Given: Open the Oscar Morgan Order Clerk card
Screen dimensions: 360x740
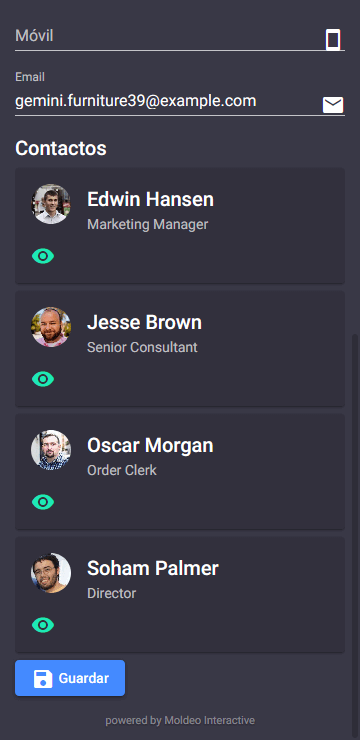Looking at the screenshot, I should click(180, 471).
